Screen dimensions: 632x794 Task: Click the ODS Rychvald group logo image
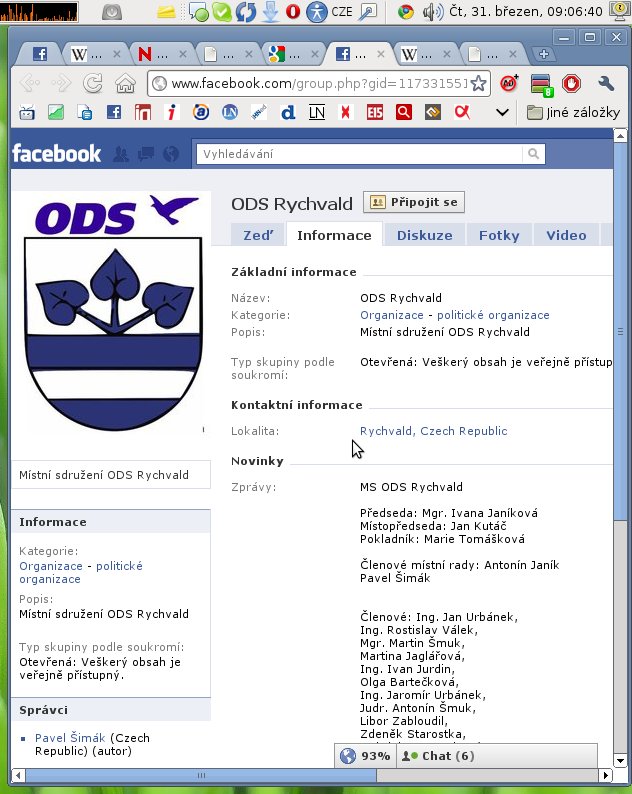[112, 312]
